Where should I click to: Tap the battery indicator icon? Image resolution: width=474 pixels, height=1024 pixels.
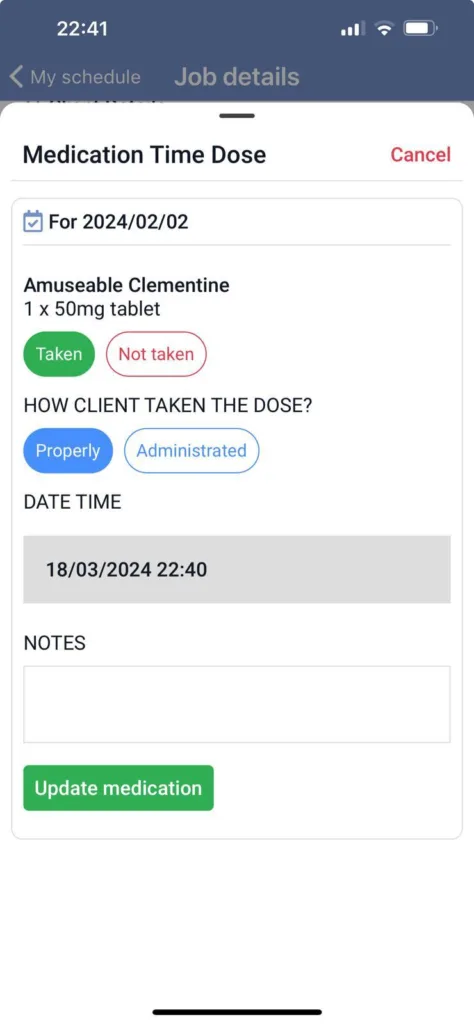tap(422, 29)
